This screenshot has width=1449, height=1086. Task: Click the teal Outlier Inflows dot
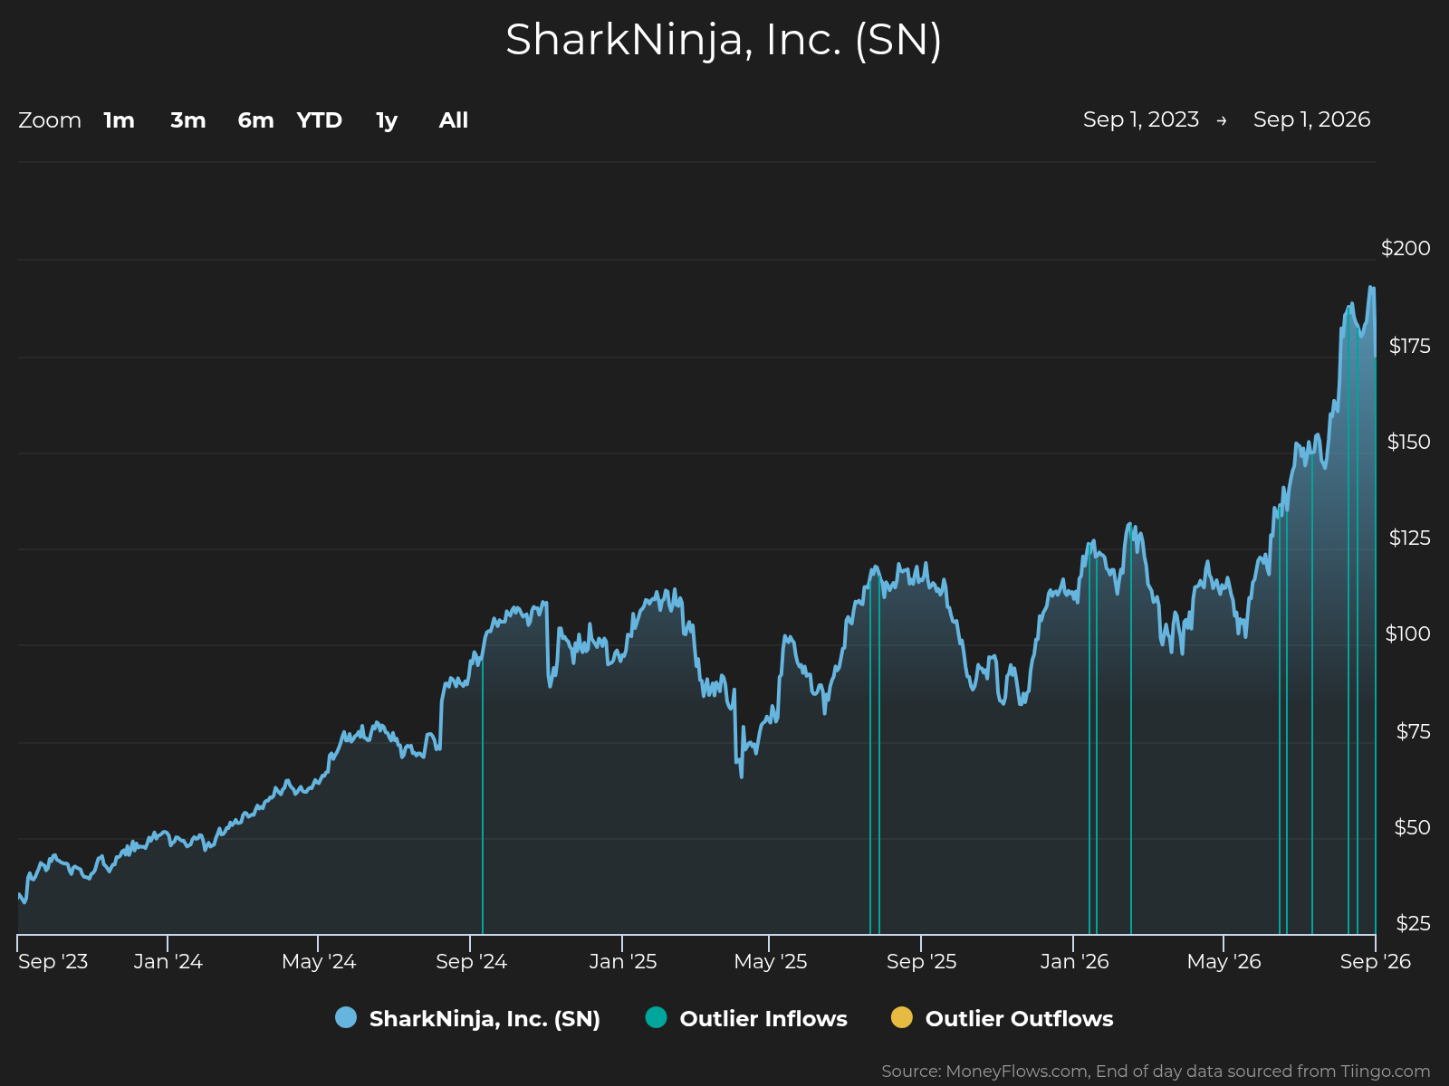point(656,1018)
